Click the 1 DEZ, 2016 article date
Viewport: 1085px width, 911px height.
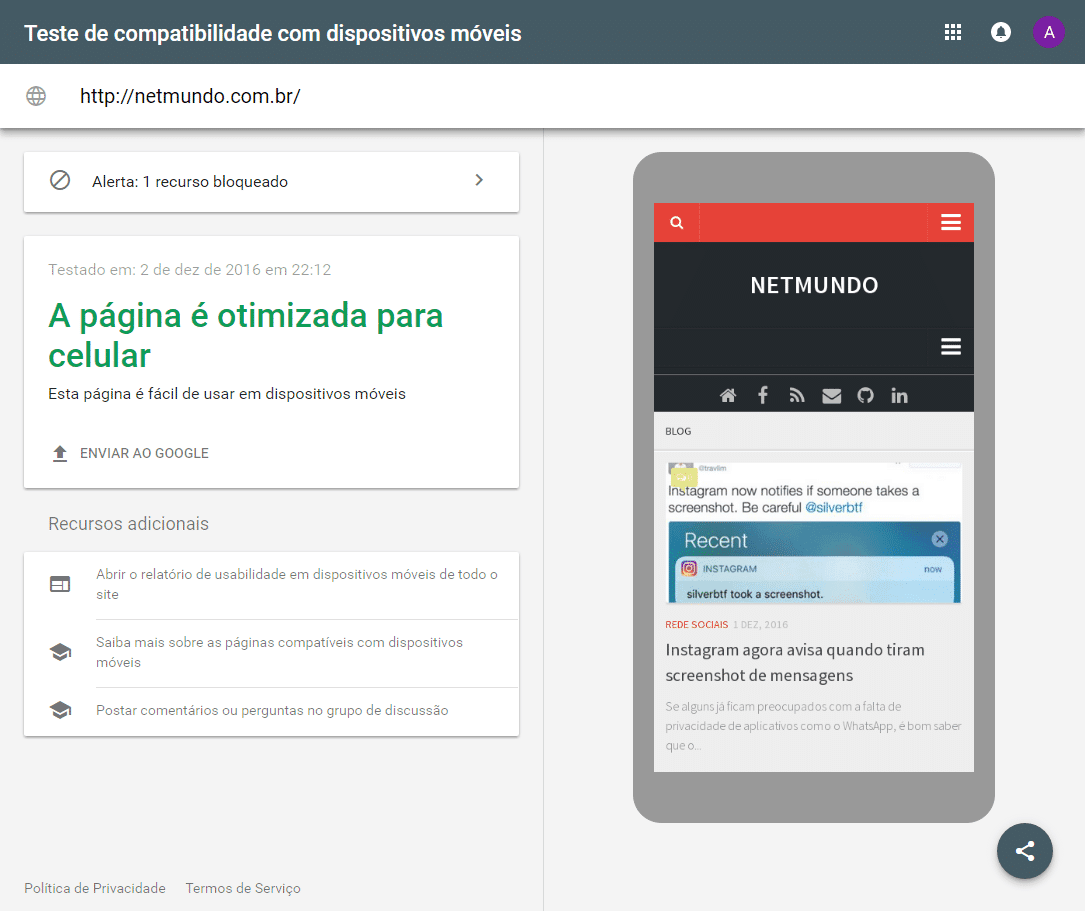coord(760,625)
